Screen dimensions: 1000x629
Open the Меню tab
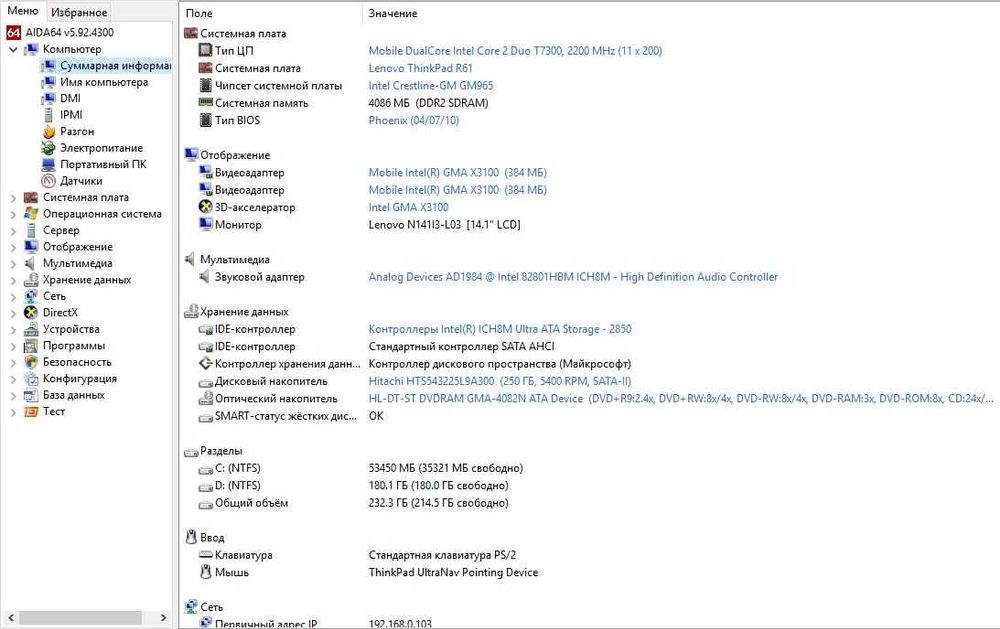pyautogui.click(x=23, y=11)
